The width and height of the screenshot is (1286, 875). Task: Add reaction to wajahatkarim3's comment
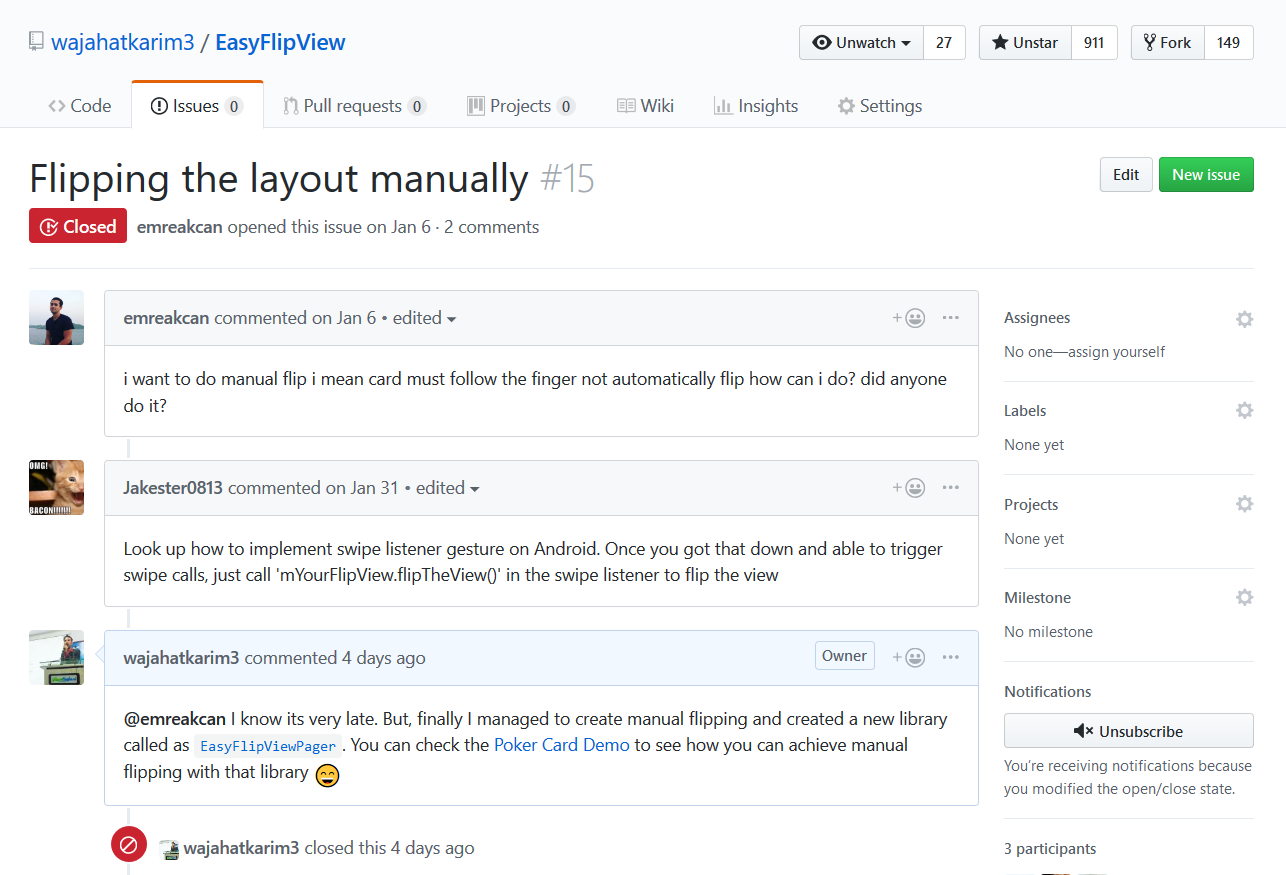(909, 658)
